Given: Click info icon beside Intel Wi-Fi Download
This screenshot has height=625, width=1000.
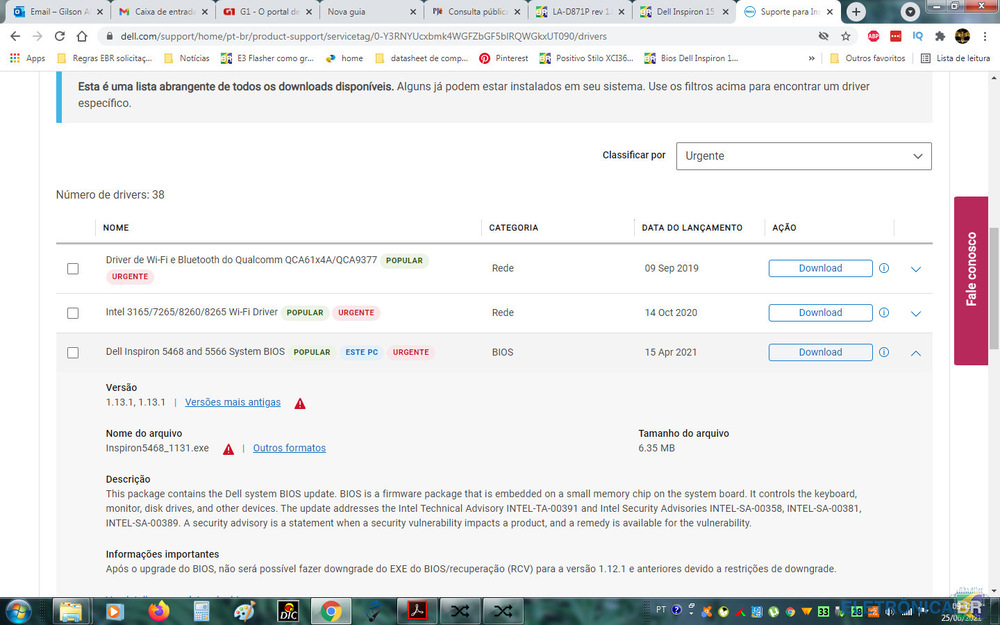Looking at the screenshot, I should coord(884,313).
